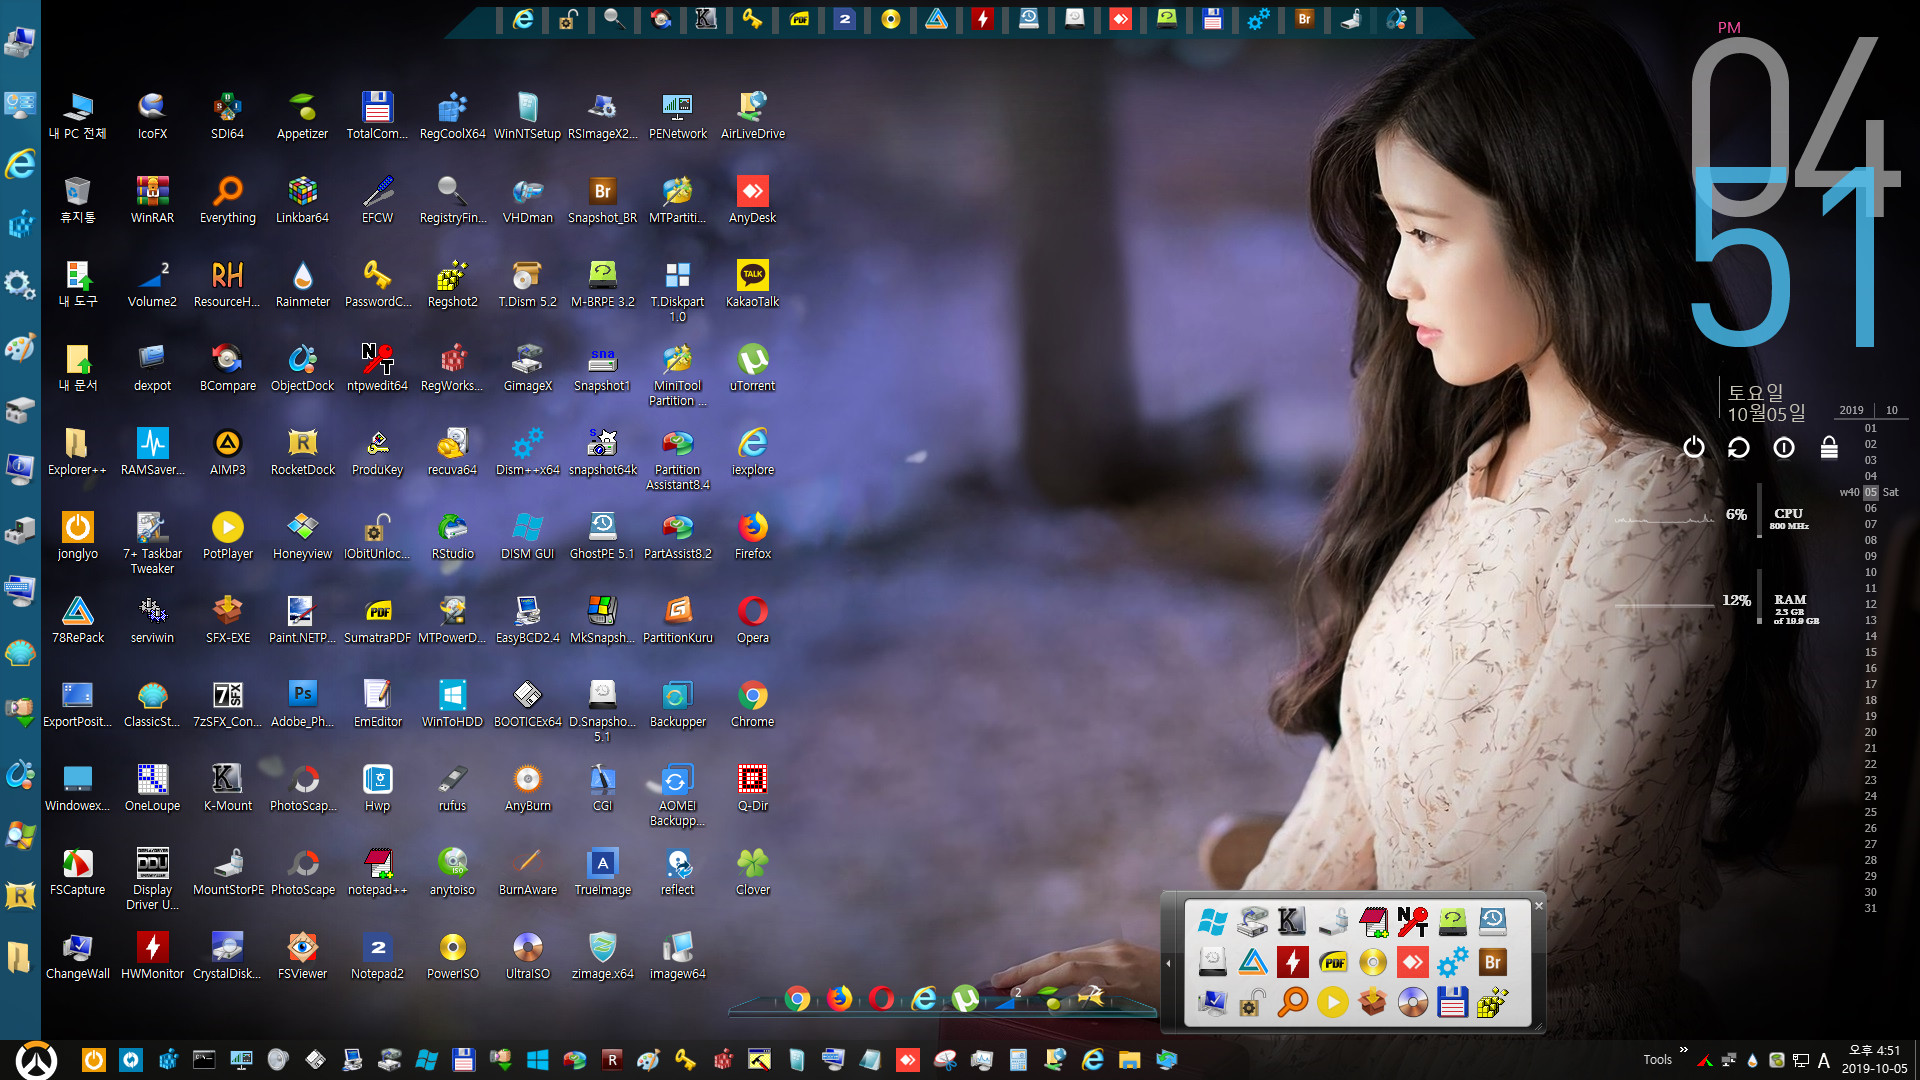Launch the Clover desktop shortcut

(752, 871)
